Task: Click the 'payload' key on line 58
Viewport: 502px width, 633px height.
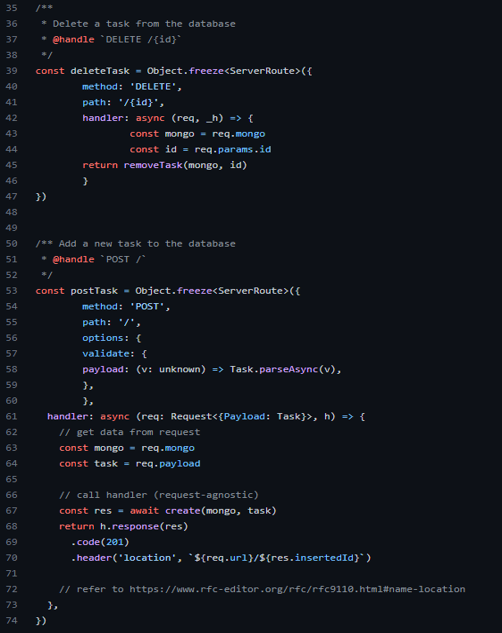Action: 103,369
